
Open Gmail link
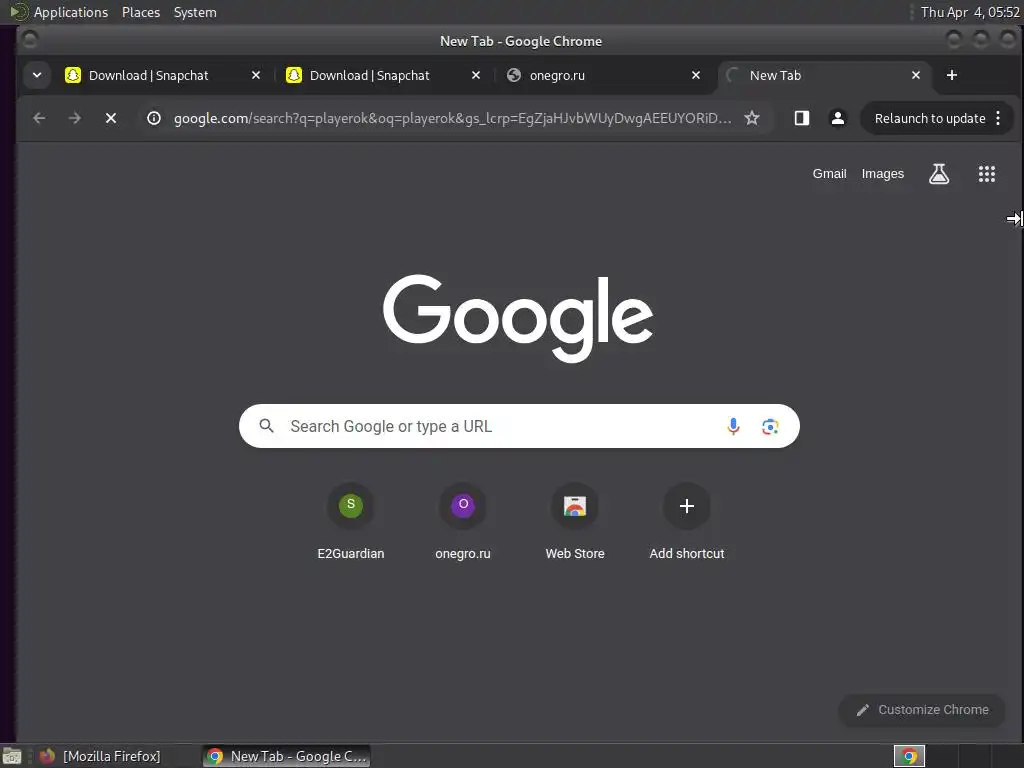pyautogui.click(x=829, y=174)
